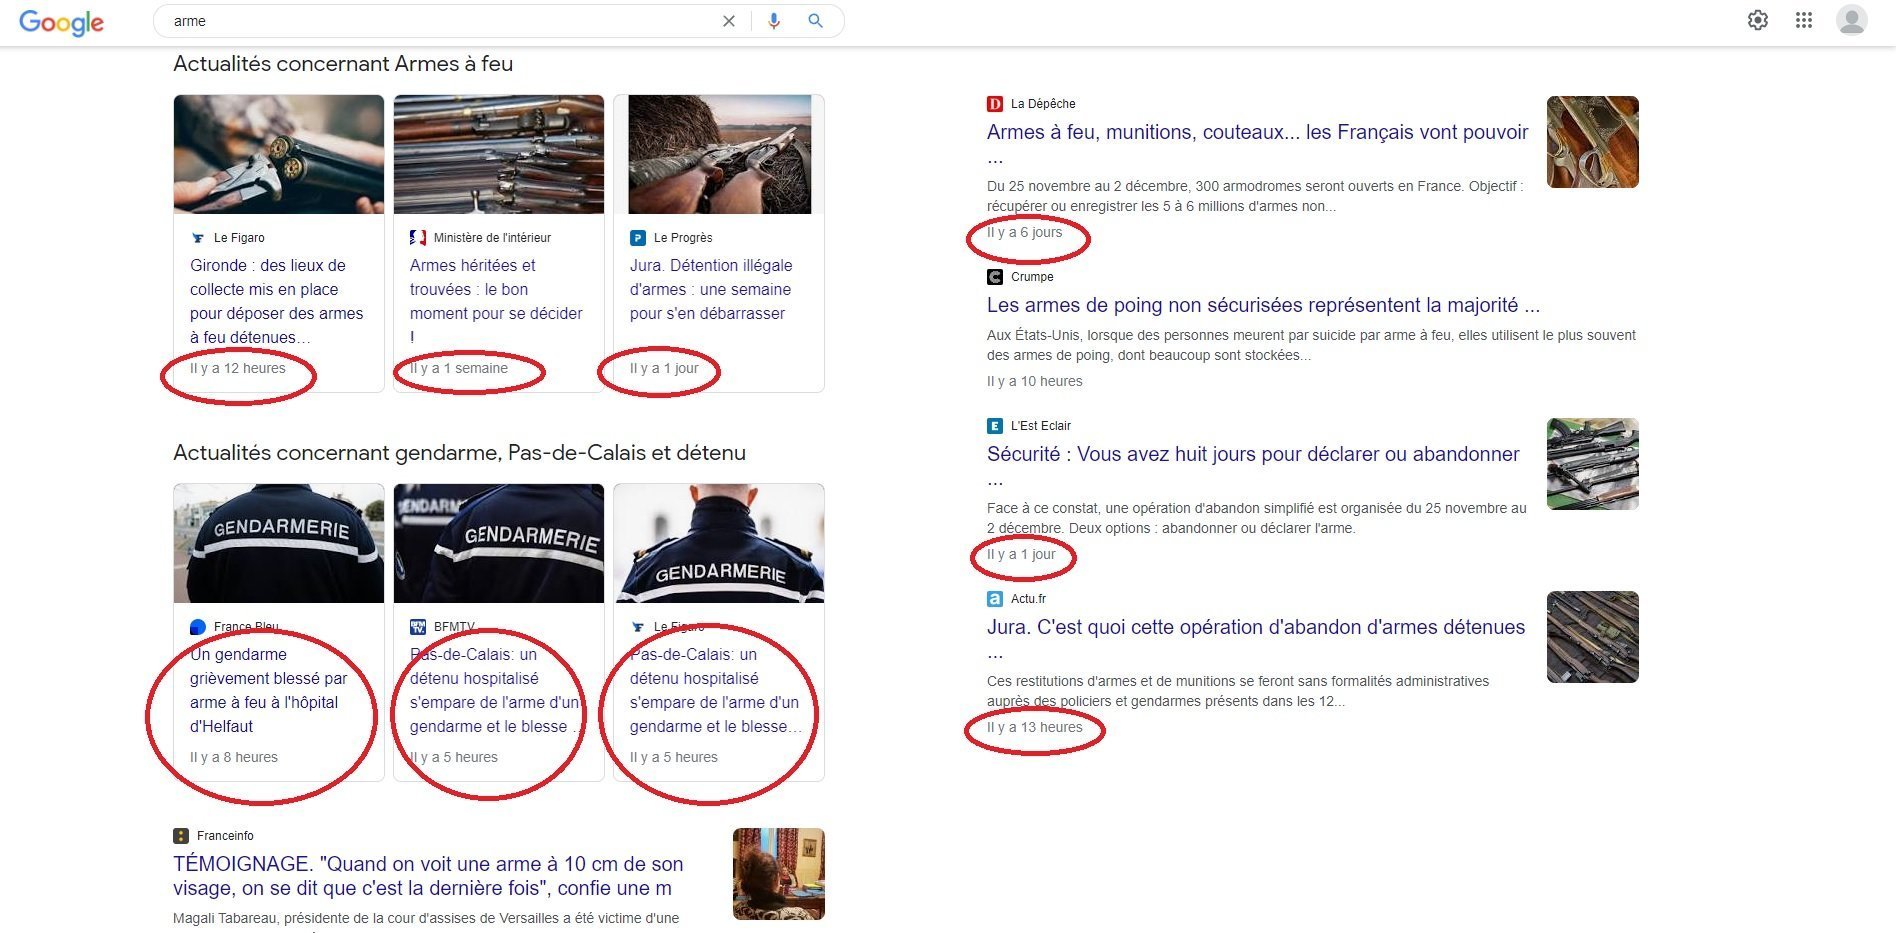Click the gendarme back thumbnail on Le Figaro card
Image resolution: width=1896 pixels, height=933 pixels.
pyautogui.click(x=719, y=543)
